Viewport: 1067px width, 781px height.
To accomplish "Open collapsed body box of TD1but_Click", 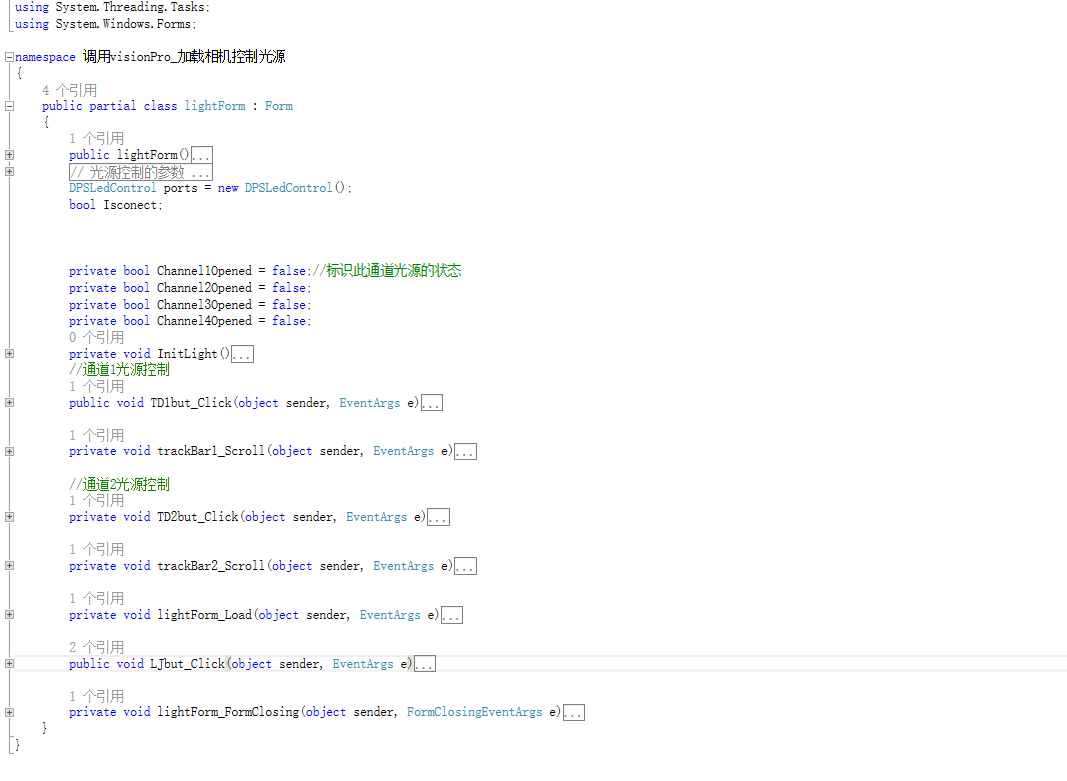I will click(432, 403).
